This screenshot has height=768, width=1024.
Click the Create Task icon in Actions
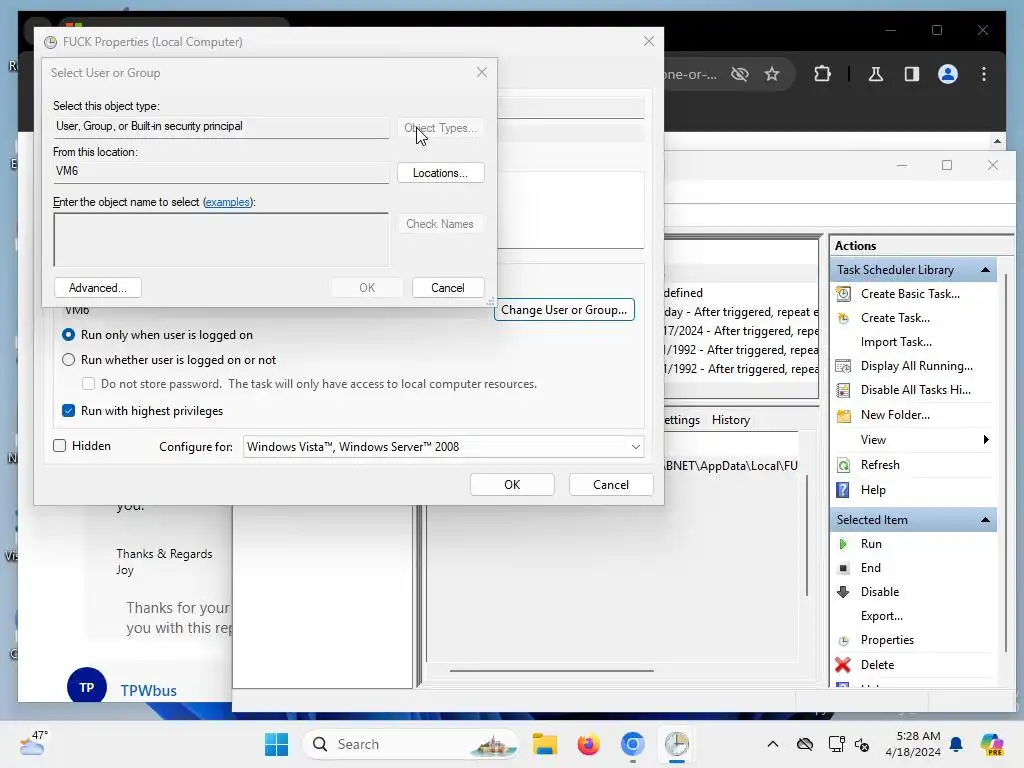point(843,318)
